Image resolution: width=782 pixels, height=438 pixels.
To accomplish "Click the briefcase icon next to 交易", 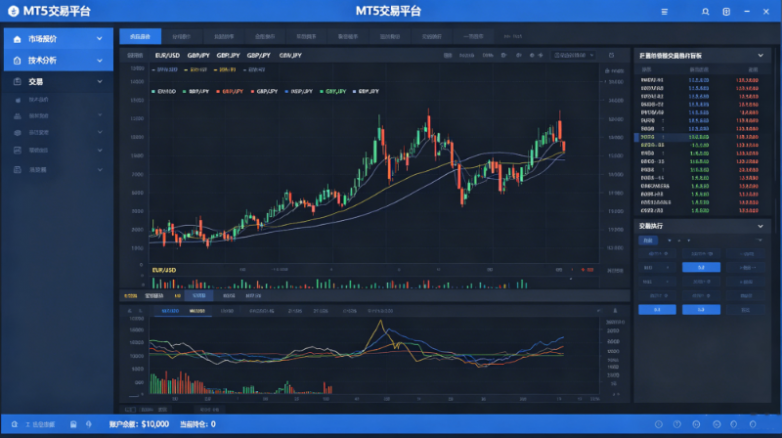I will 17,81.
